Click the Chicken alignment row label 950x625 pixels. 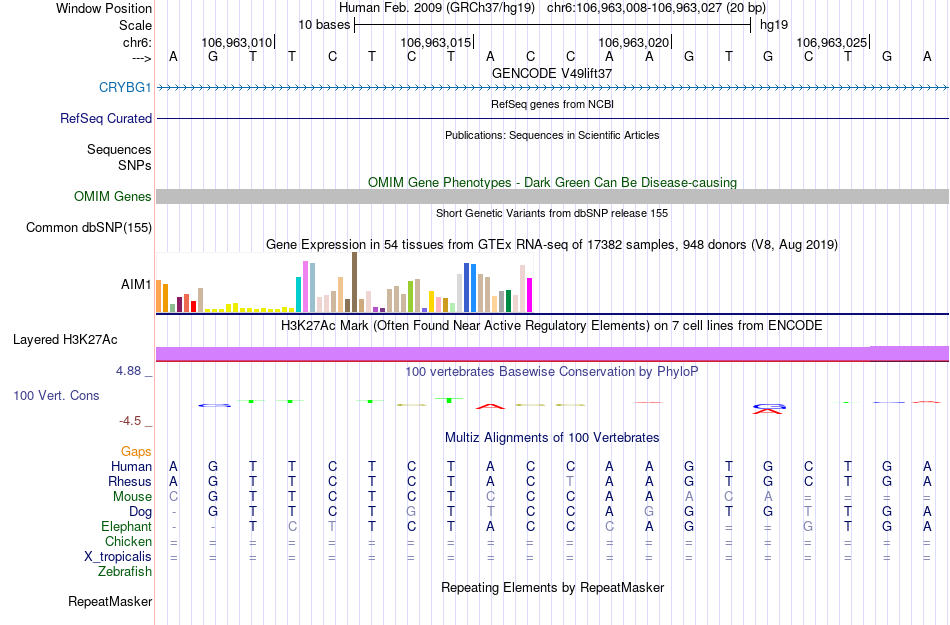click(128, 541)
